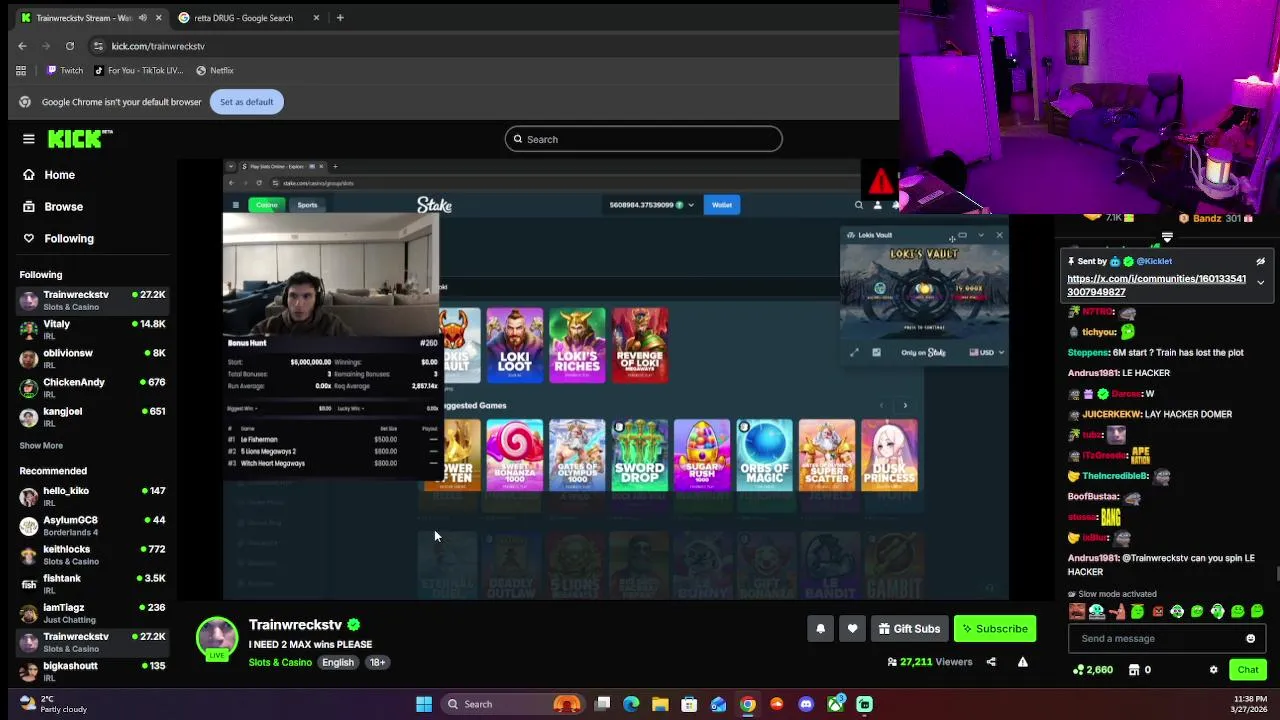The image size is (1280, 720).
Task: Open ChickenAndy channel in Following list
Action: pyautogui.click(x=92, y=387)
